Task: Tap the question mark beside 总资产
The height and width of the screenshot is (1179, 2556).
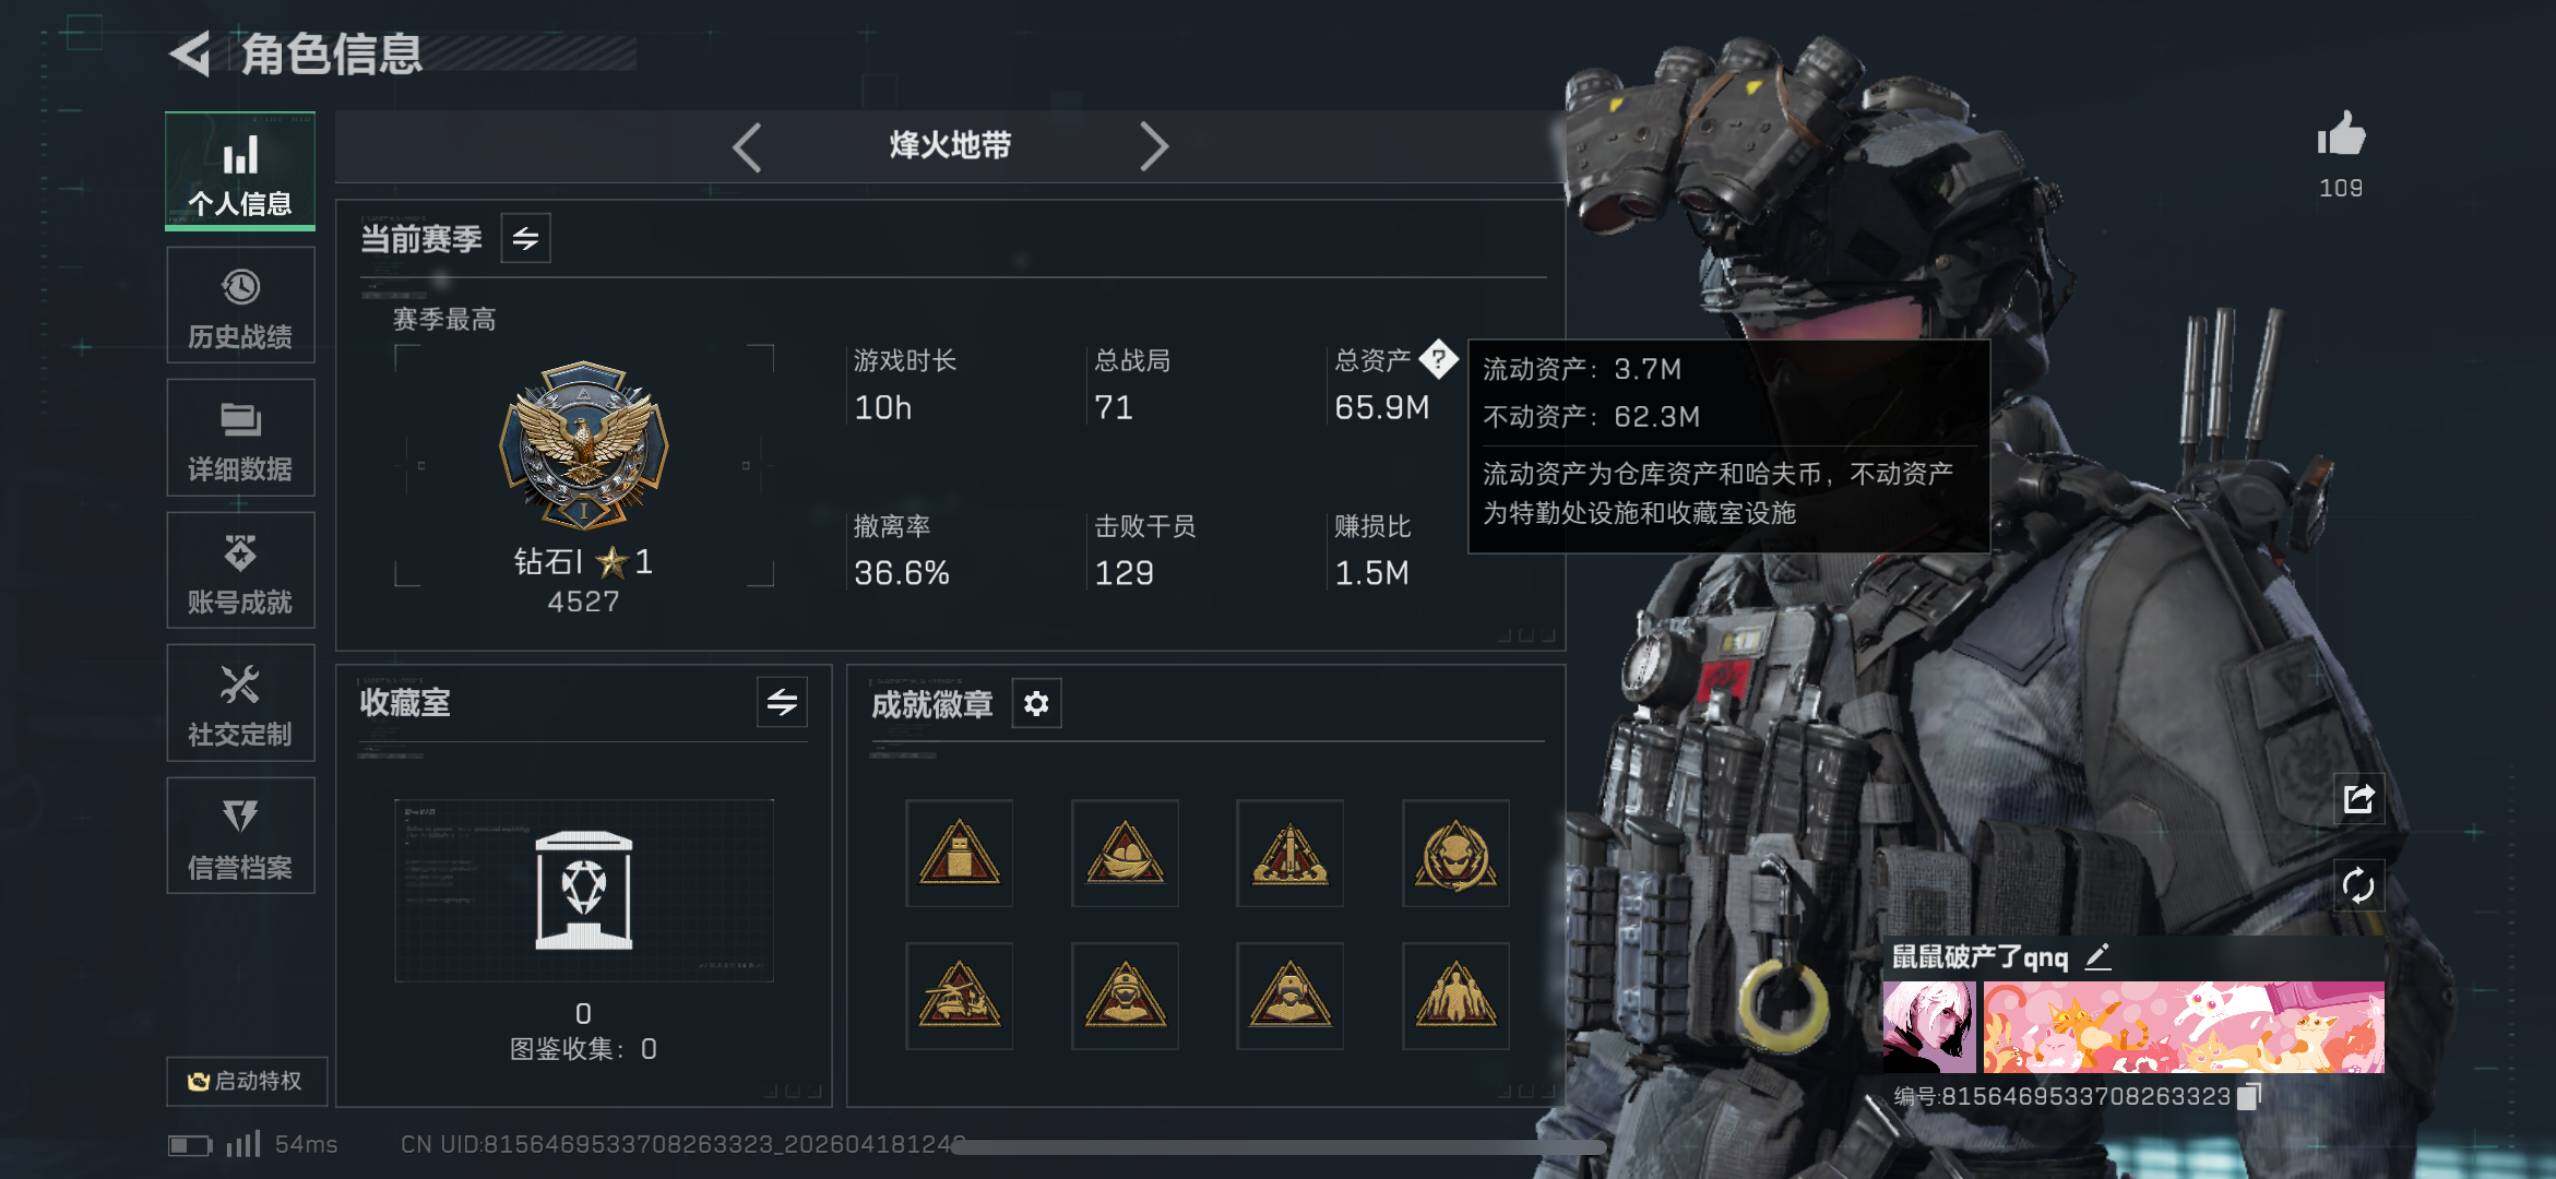Action: coord(1438,359)
